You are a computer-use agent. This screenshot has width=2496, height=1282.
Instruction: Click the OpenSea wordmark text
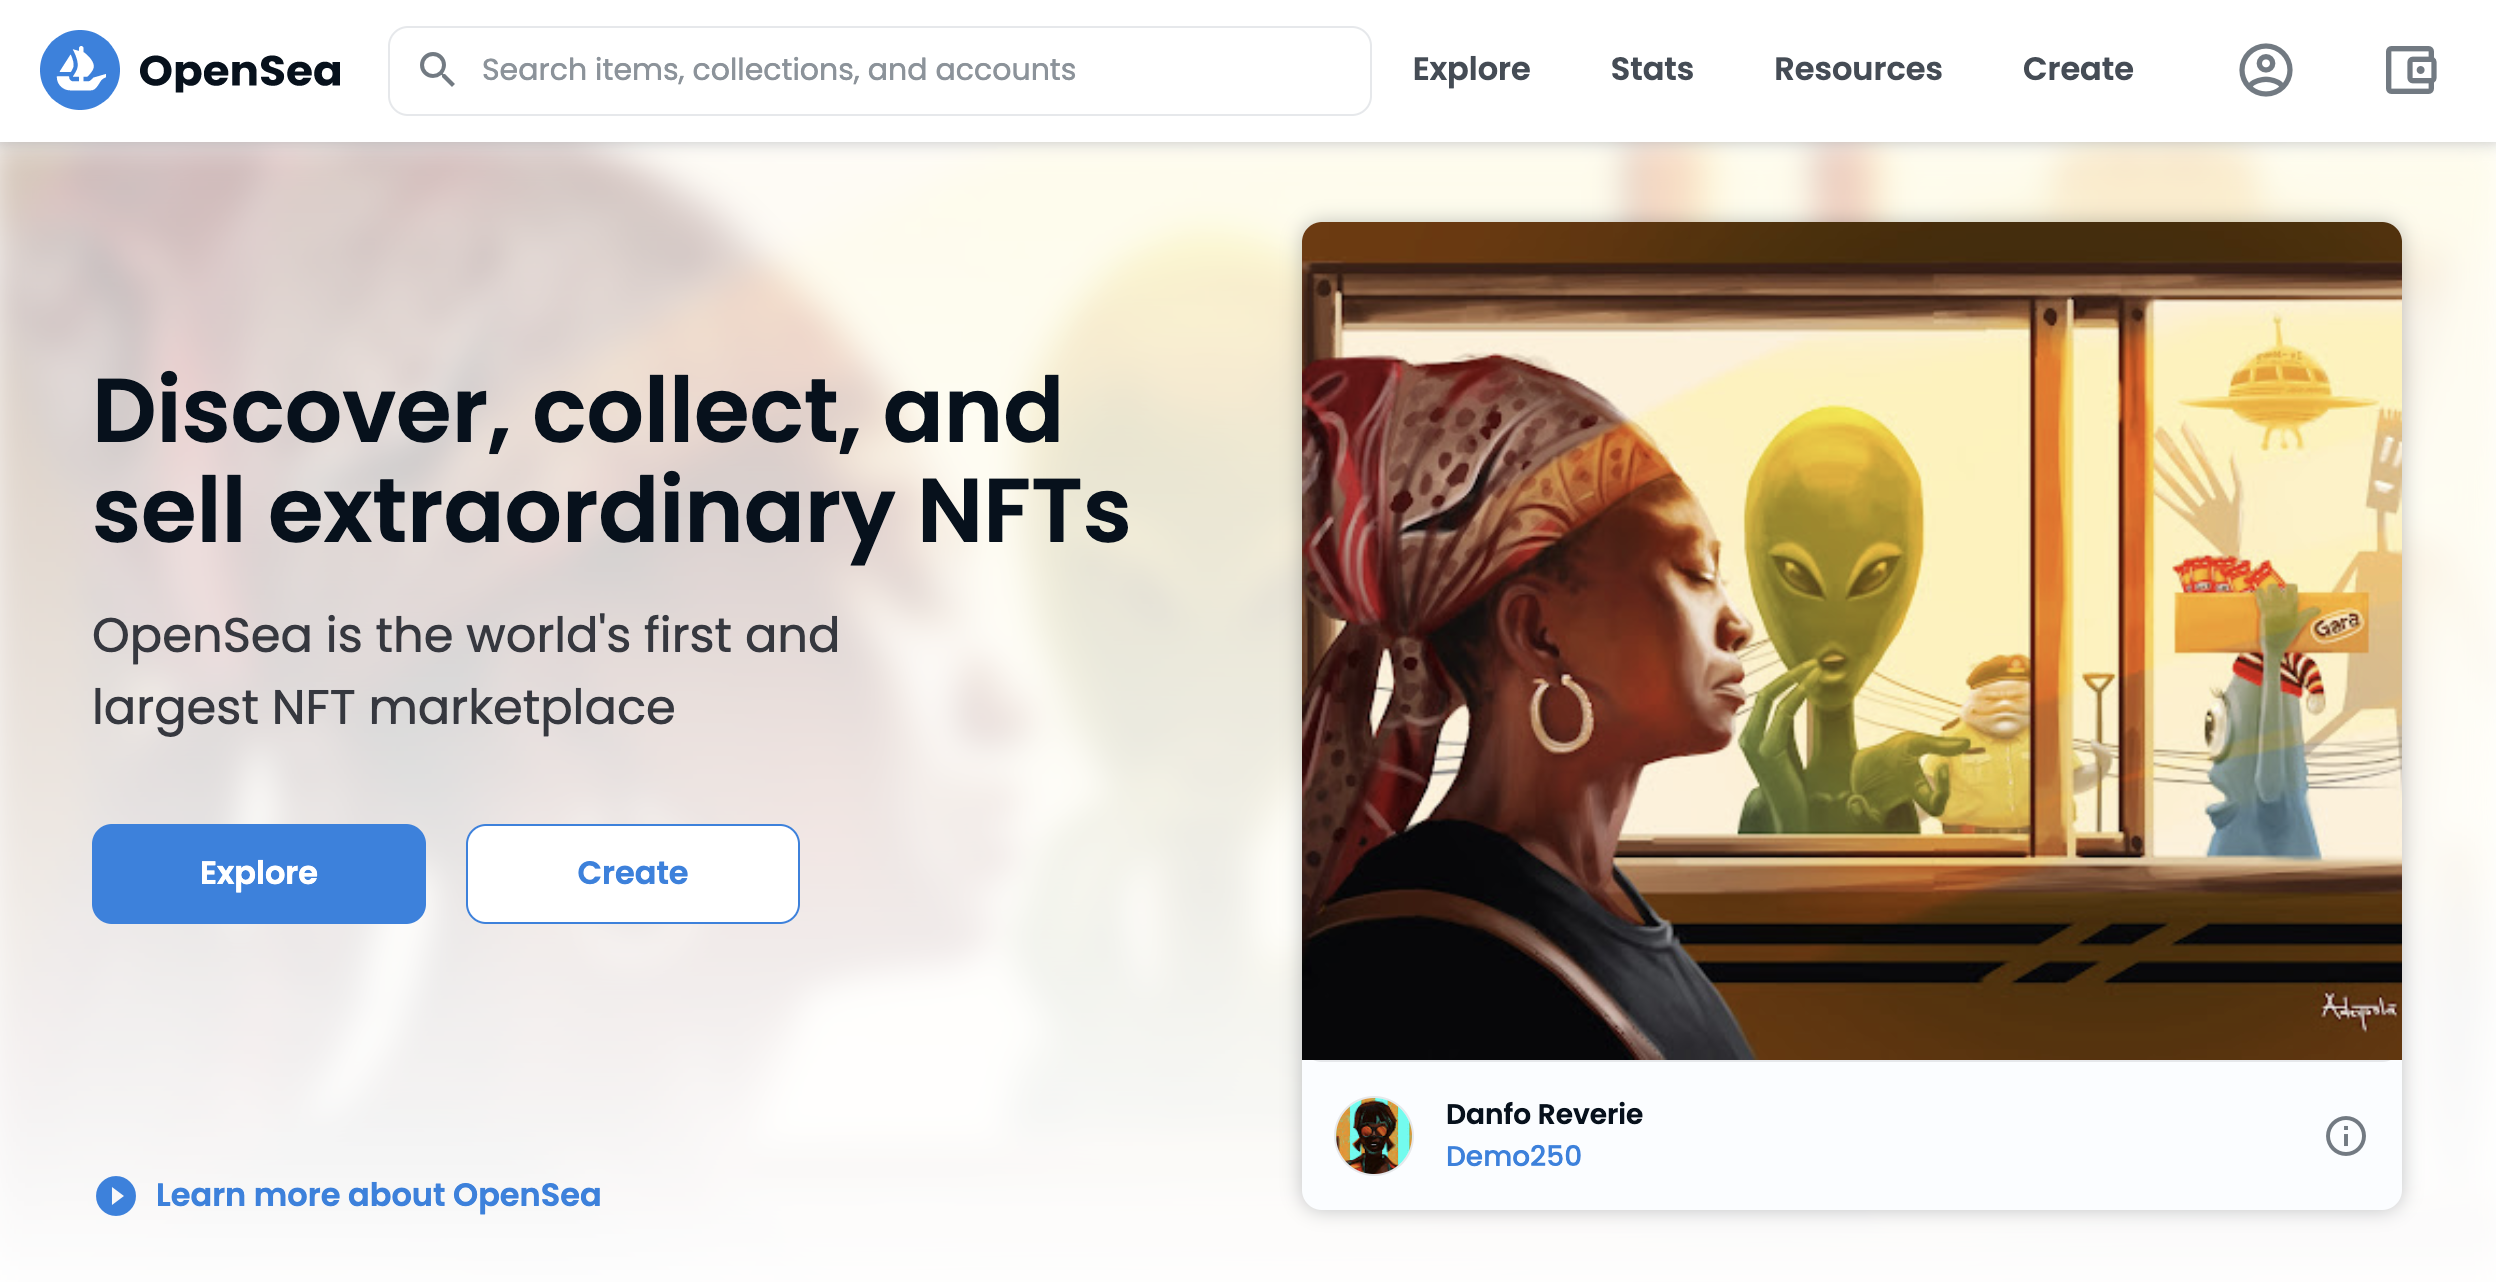pyautogui.click(x=240, y=71)
